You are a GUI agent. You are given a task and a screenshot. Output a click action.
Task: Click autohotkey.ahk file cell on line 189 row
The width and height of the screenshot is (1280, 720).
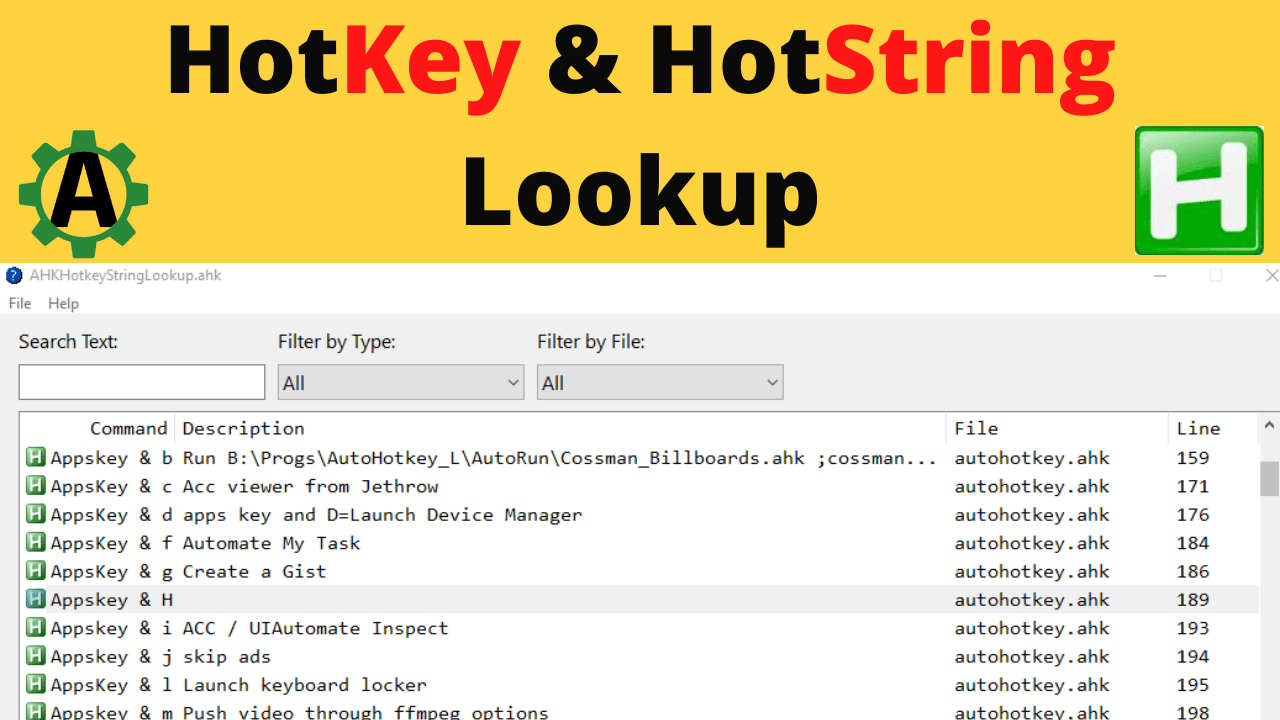[x=1032, y=600]
